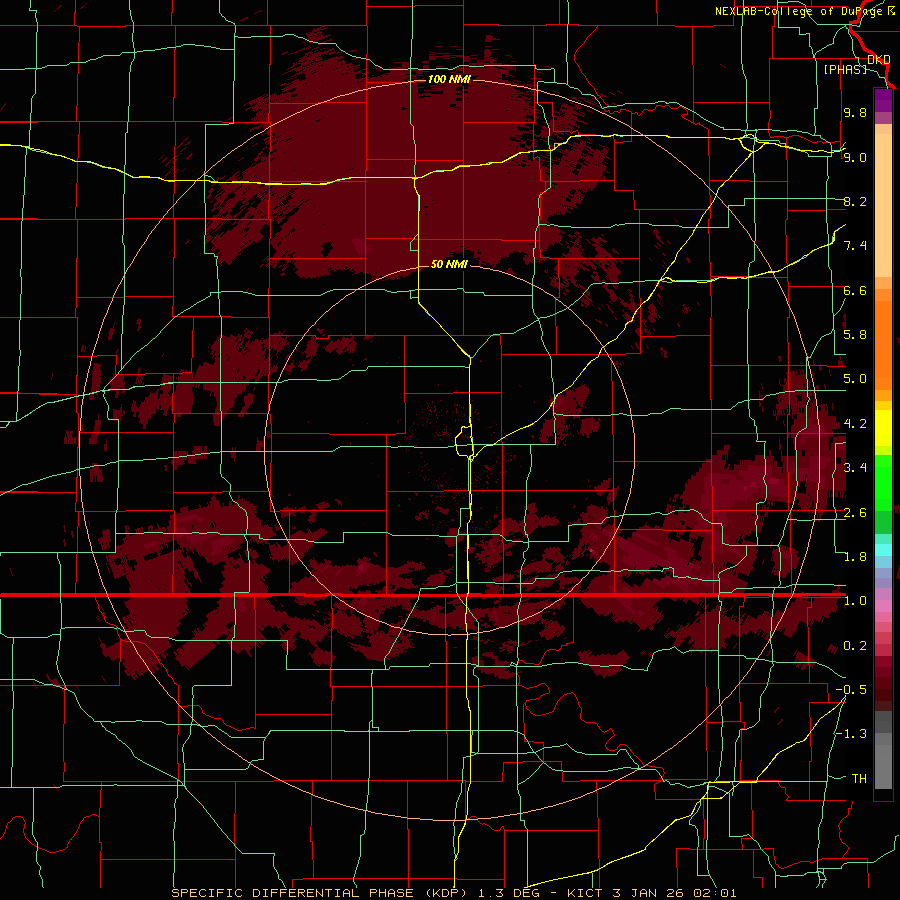Click the 9.8 scale value

(x=855, y=112)
